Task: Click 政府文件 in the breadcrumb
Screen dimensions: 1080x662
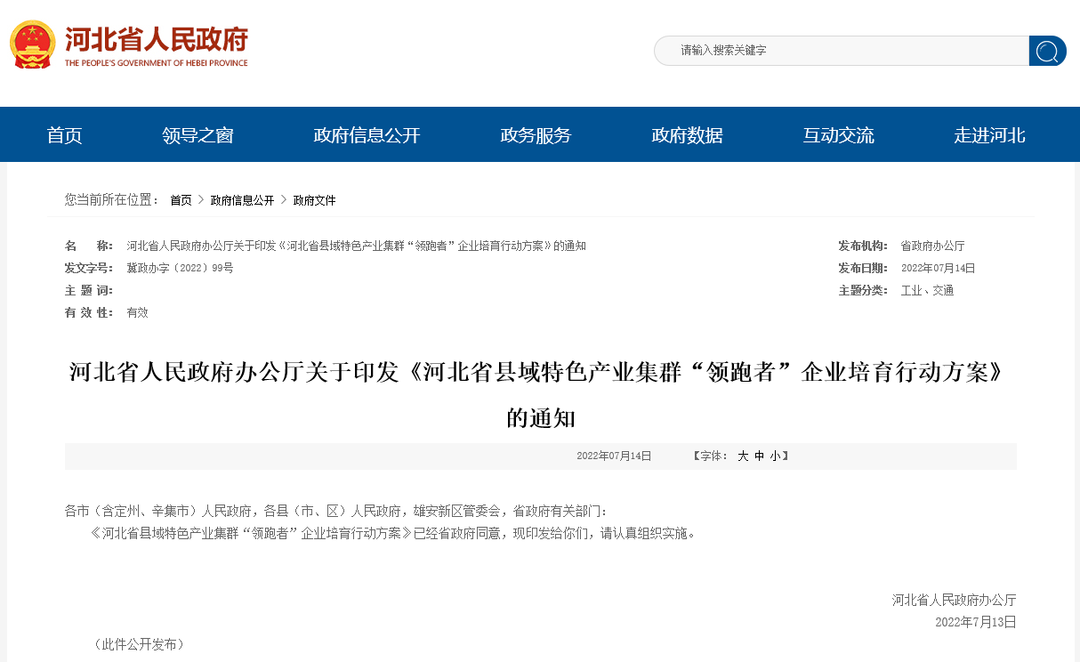Action: click(x=313, y=200)
